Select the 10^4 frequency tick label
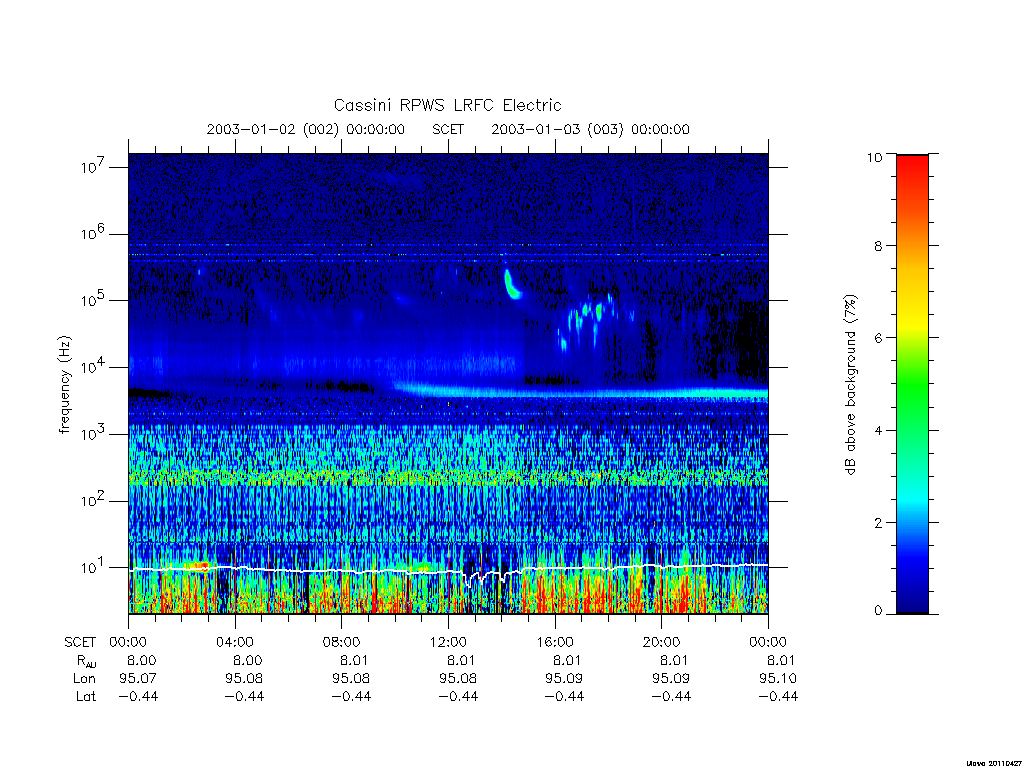Viewport: 1024px width, 768px height. [x=93, y=367]
